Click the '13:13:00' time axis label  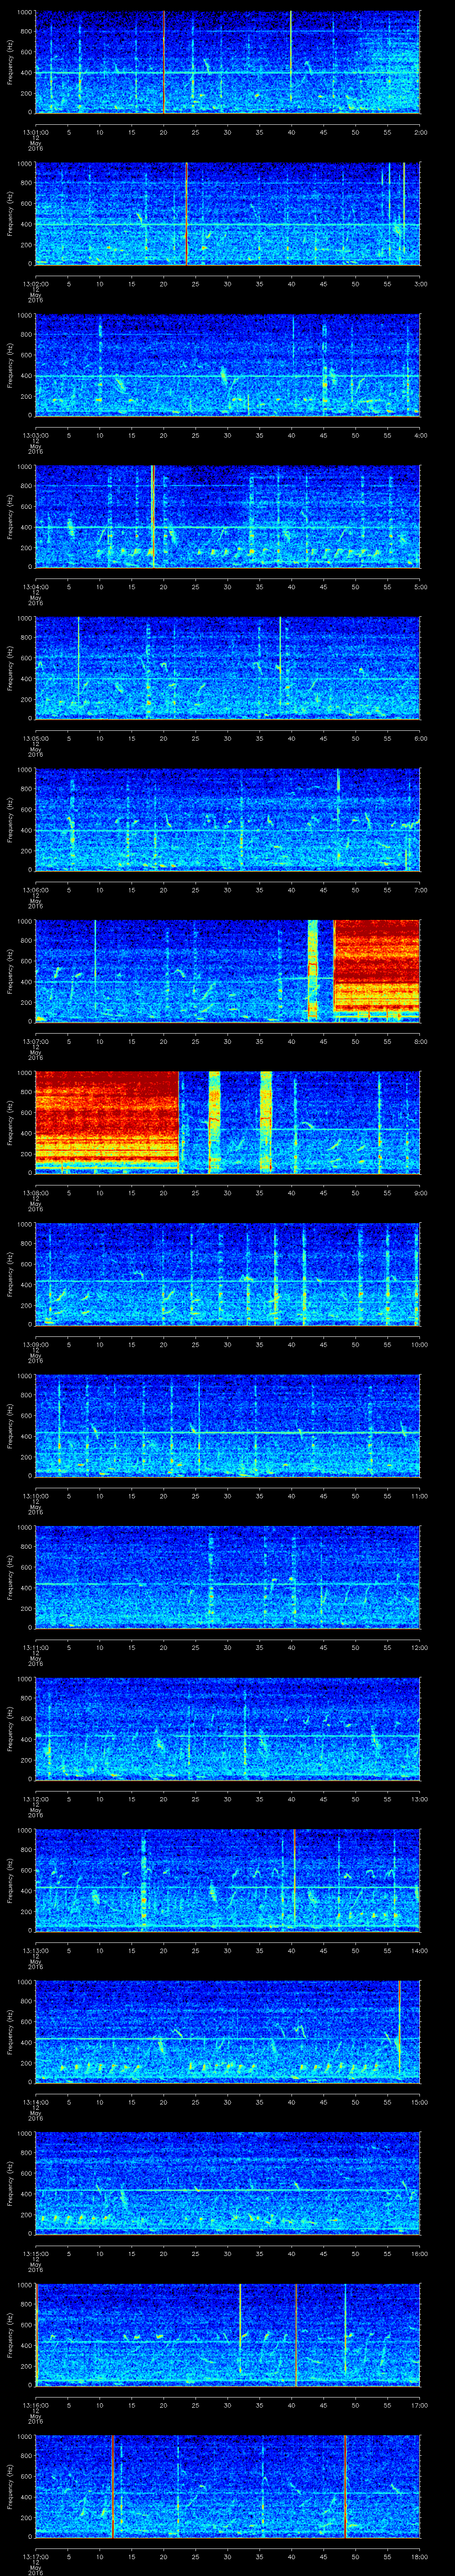tap(35, 1950)
